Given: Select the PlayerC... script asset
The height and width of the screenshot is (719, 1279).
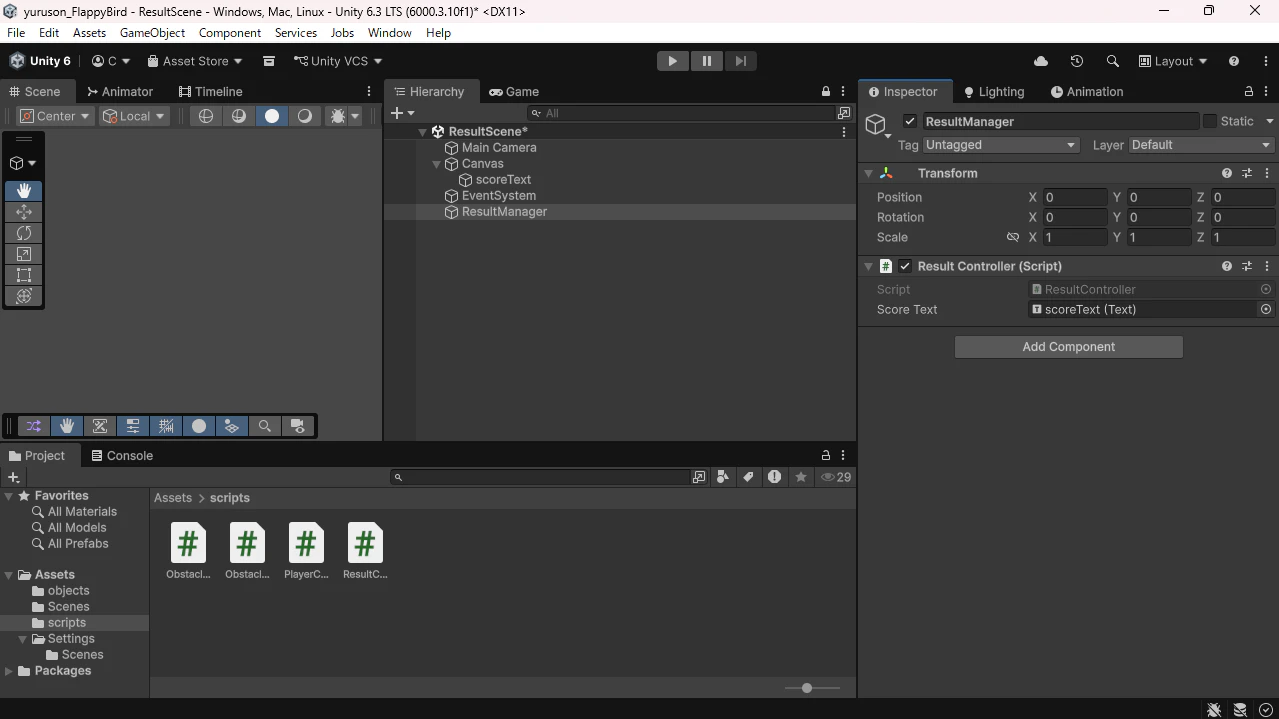Looking at the screenshot, I should point(306,551).
